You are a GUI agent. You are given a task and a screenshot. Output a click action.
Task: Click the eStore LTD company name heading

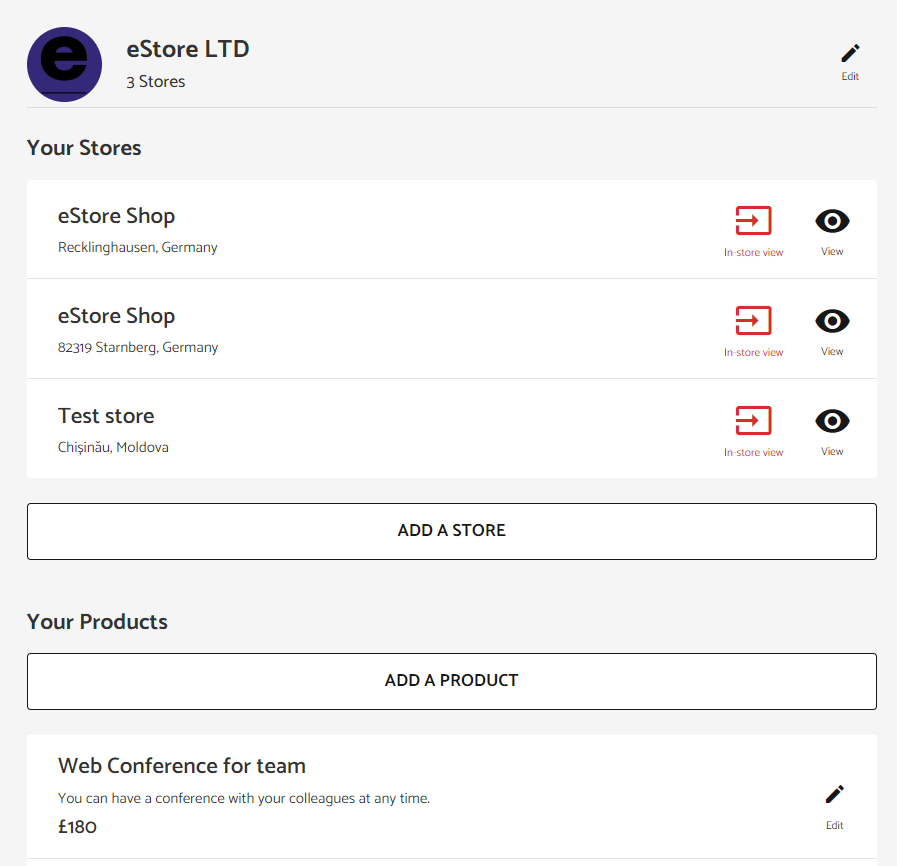[188, 49]
